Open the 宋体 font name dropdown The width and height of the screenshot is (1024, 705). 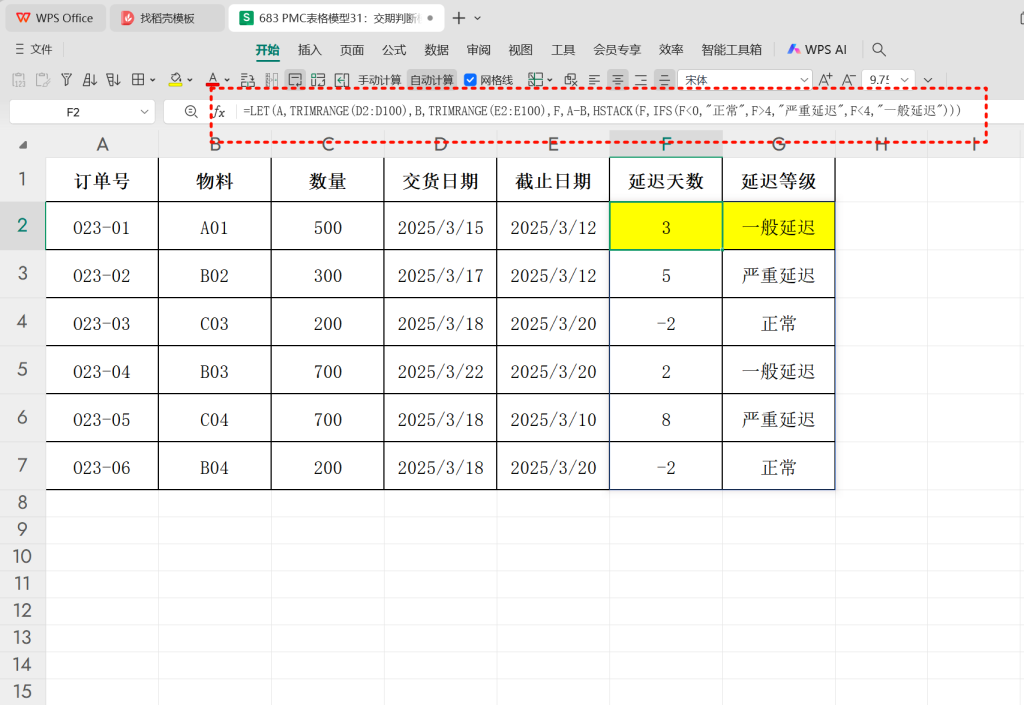(x=804, y=80)
